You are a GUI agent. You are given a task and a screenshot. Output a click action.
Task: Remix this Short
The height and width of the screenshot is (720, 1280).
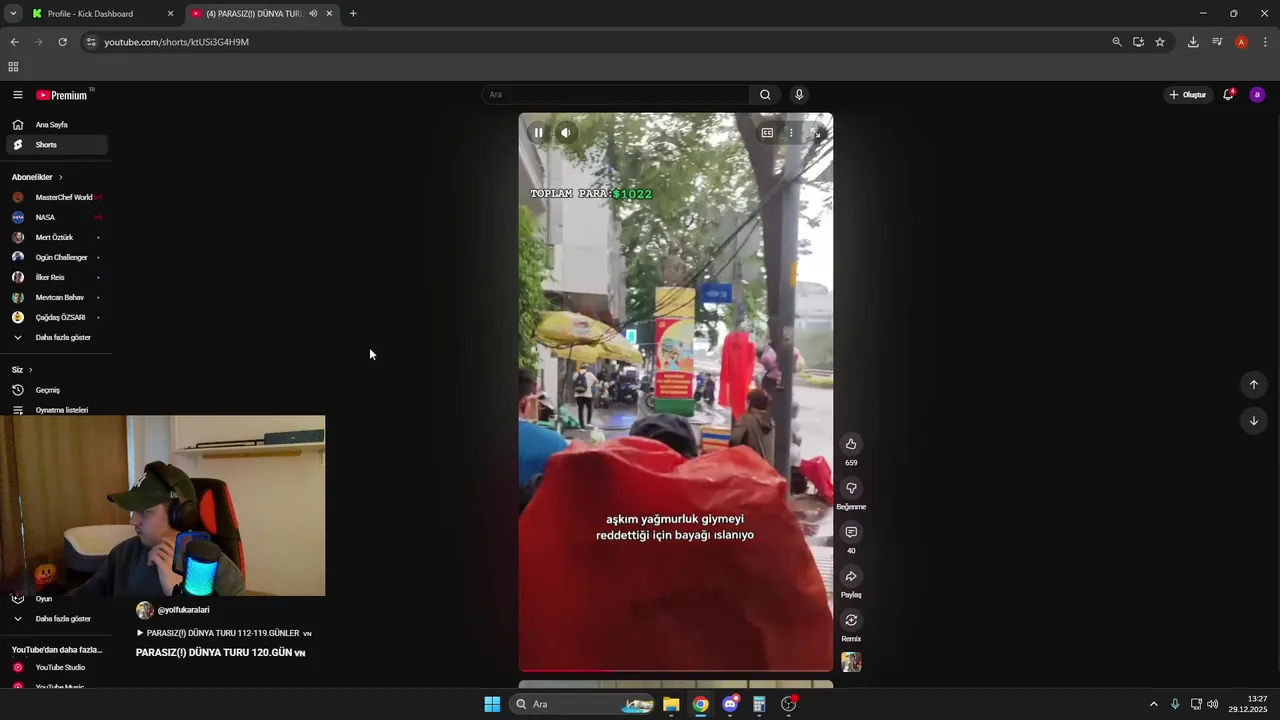point(851,620)
